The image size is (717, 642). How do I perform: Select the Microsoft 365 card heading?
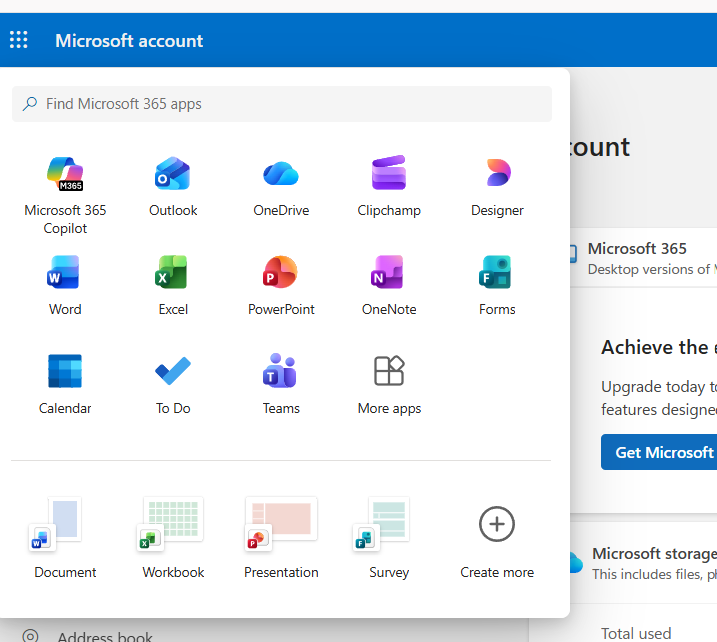[637, 248]
